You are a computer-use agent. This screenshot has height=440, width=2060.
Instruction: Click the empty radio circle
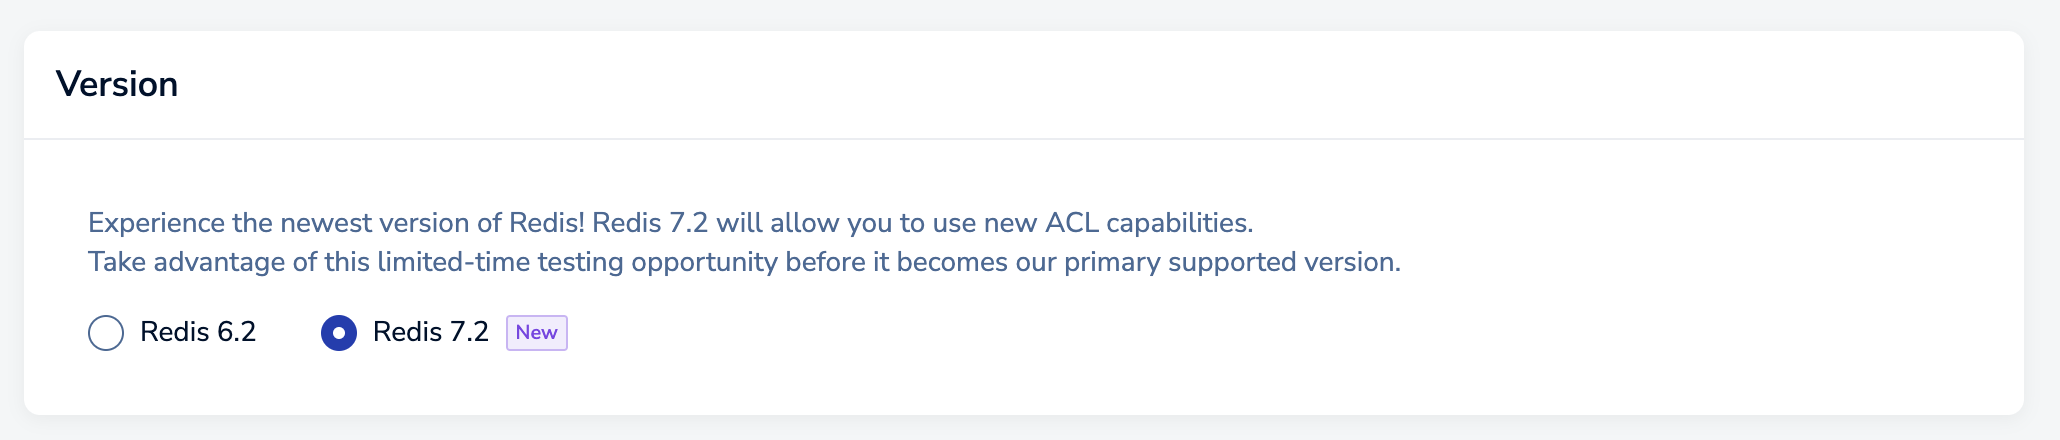pyautogui.click(x=106, y=333)
